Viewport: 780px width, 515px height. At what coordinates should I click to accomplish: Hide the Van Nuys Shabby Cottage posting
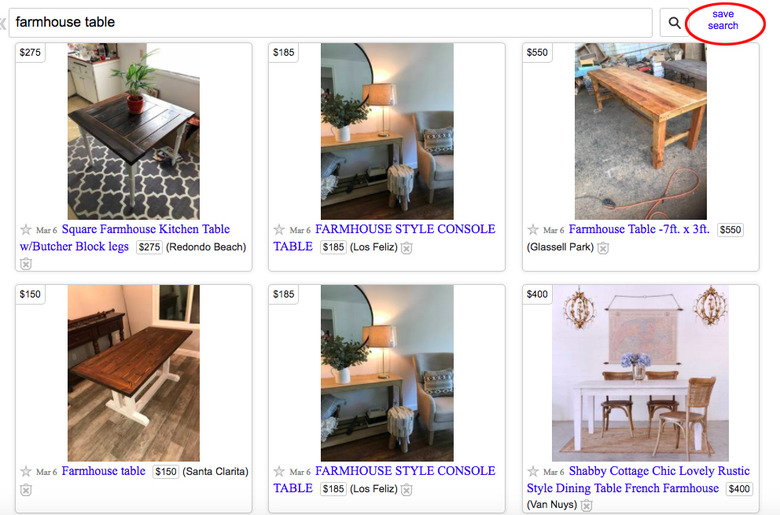587,505
